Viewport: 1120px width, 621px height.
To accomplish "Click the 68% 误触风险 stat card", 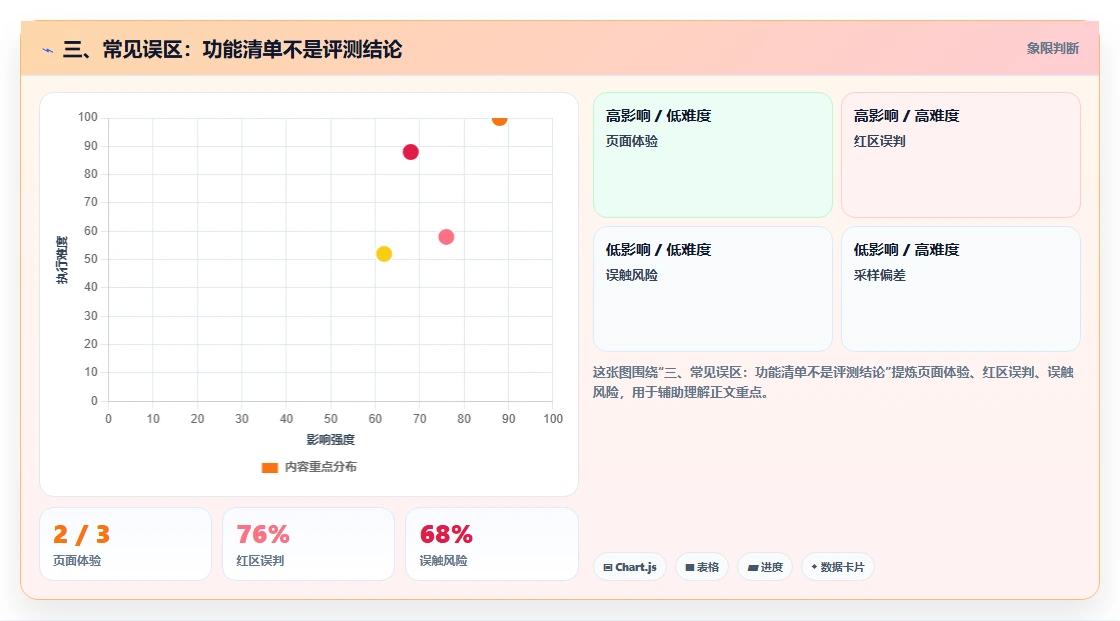I will pyautogui.click(x=491, y=545).
